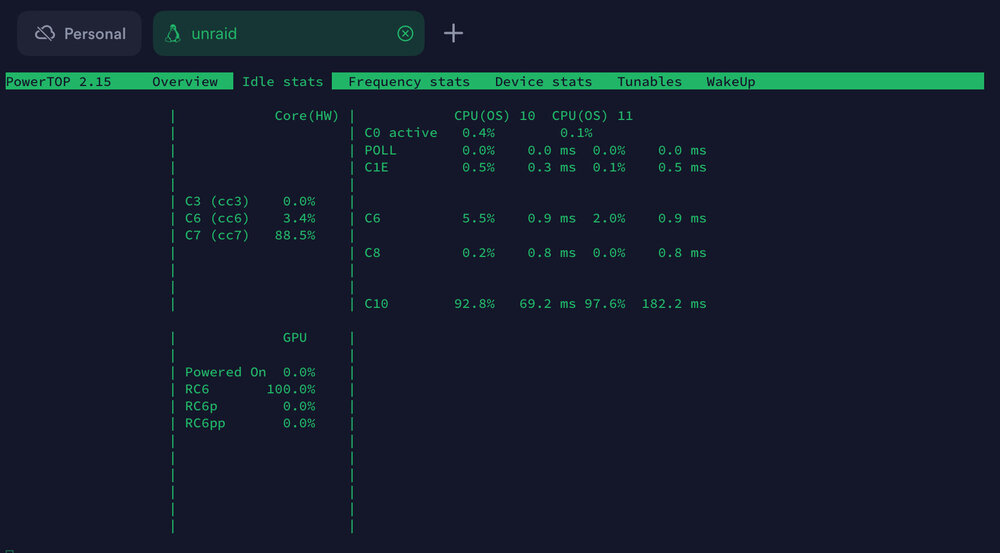The width and height of the screenshot is (1000, 553).
Task: Click the 2.0% C6 value
Action: pyautogui.click(x=609, y=218)
